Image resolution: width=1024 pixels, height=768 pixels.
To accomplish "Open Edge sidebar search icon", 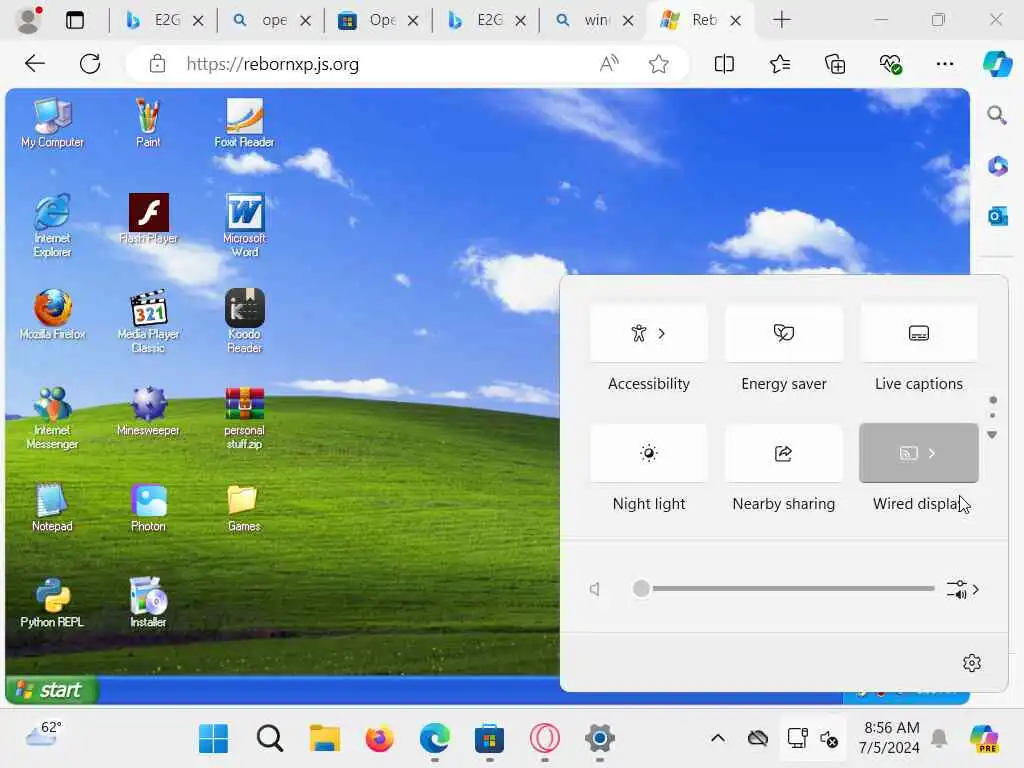I will coord(997,115).
